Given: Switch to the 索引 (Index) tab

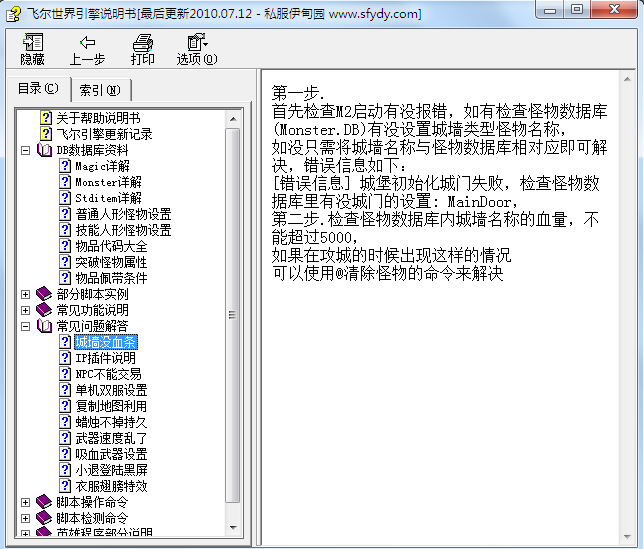Looking at the screenshot, I should (99, 90).
